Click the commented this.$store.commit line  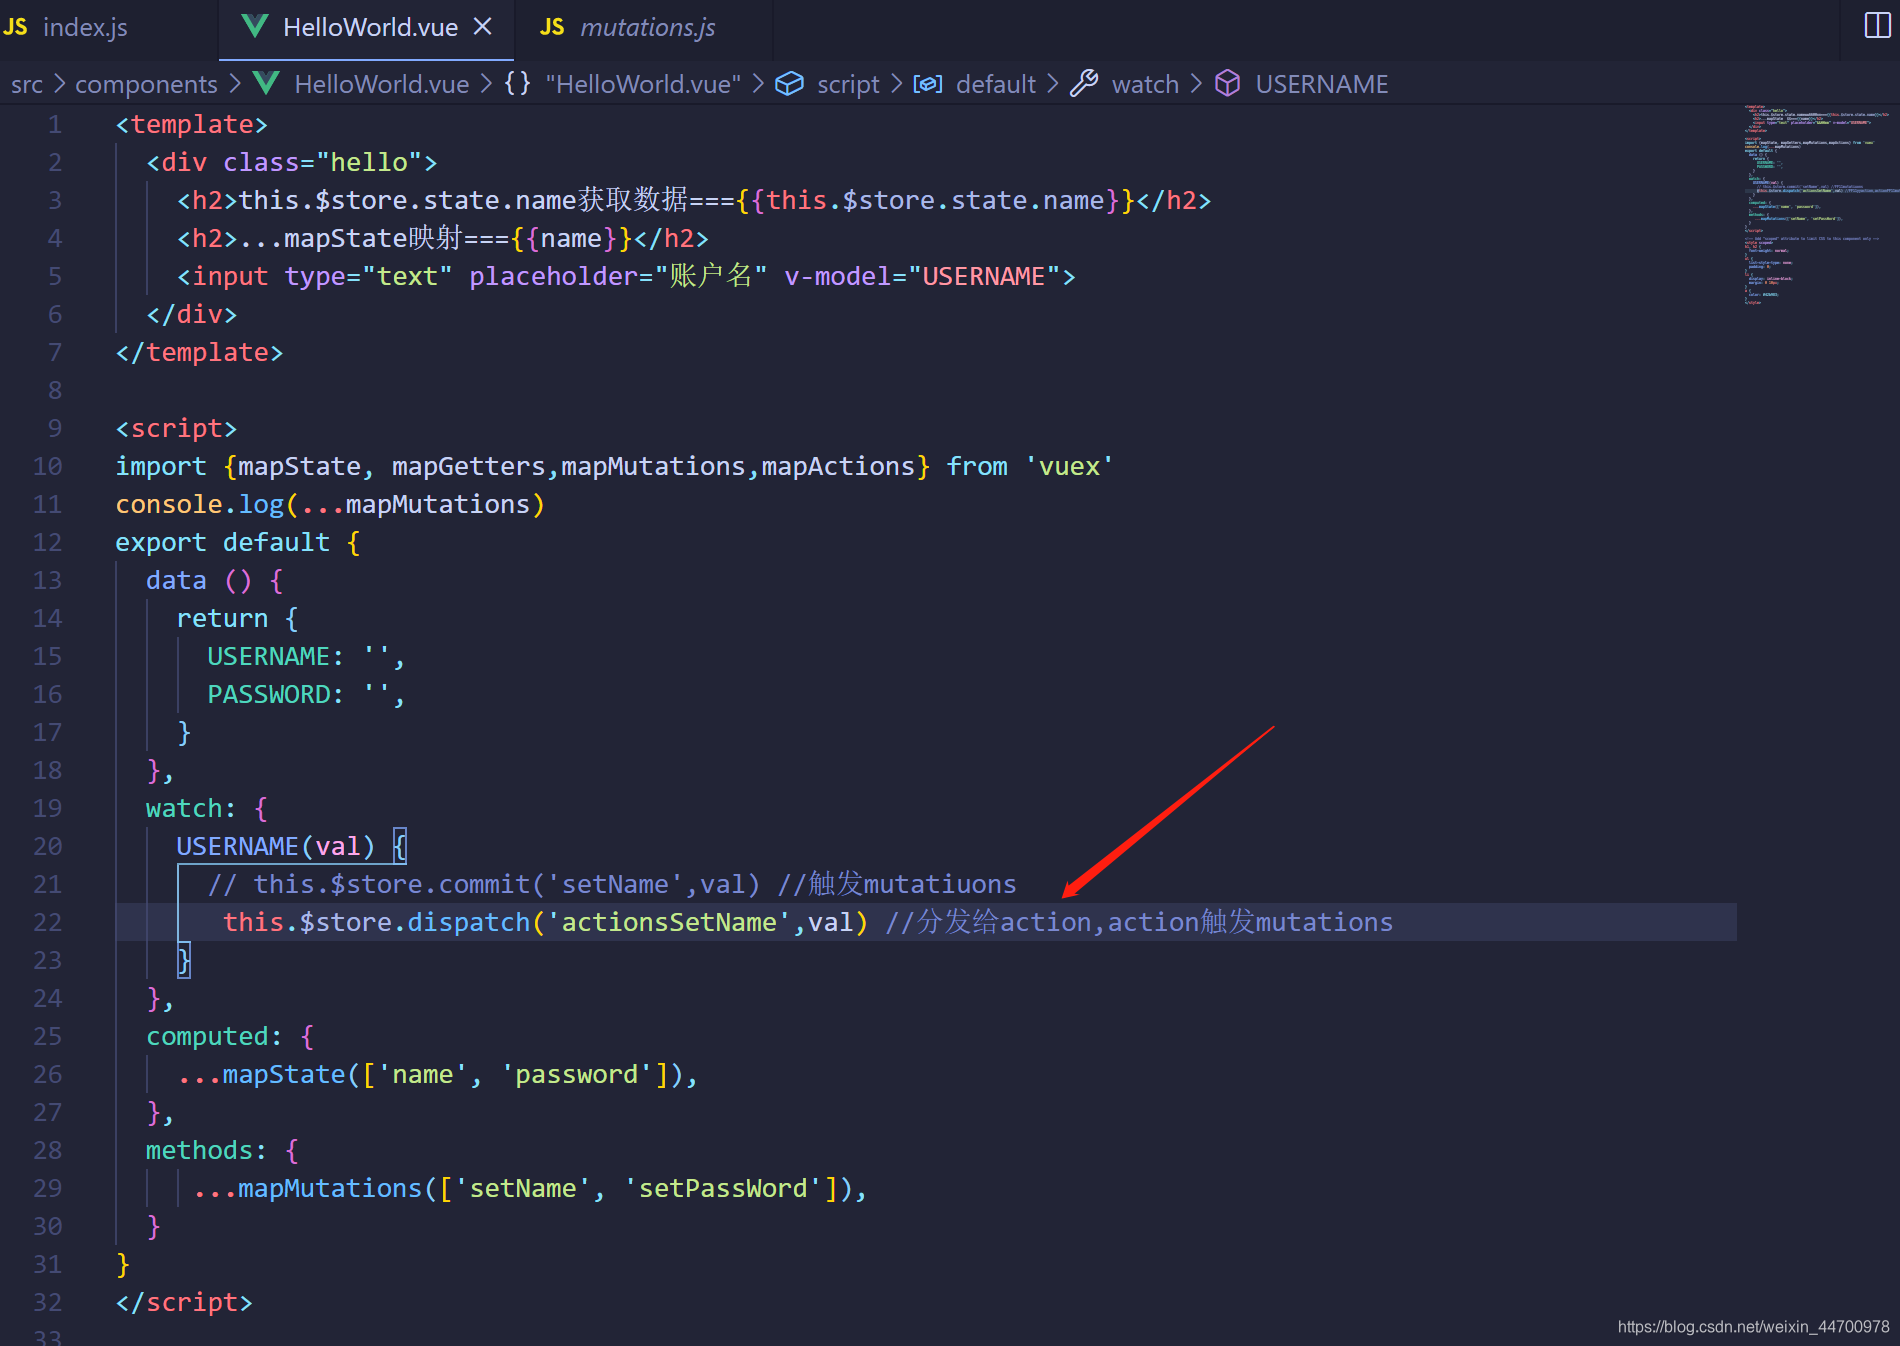(612, 884)
